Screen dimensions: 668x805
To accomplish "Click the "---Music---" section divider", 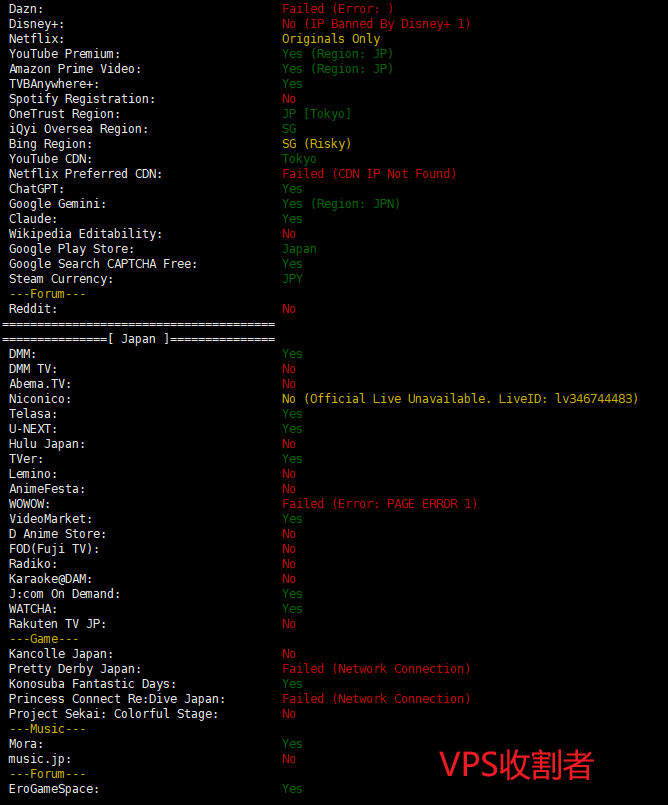I will click(x=47, y=729).
